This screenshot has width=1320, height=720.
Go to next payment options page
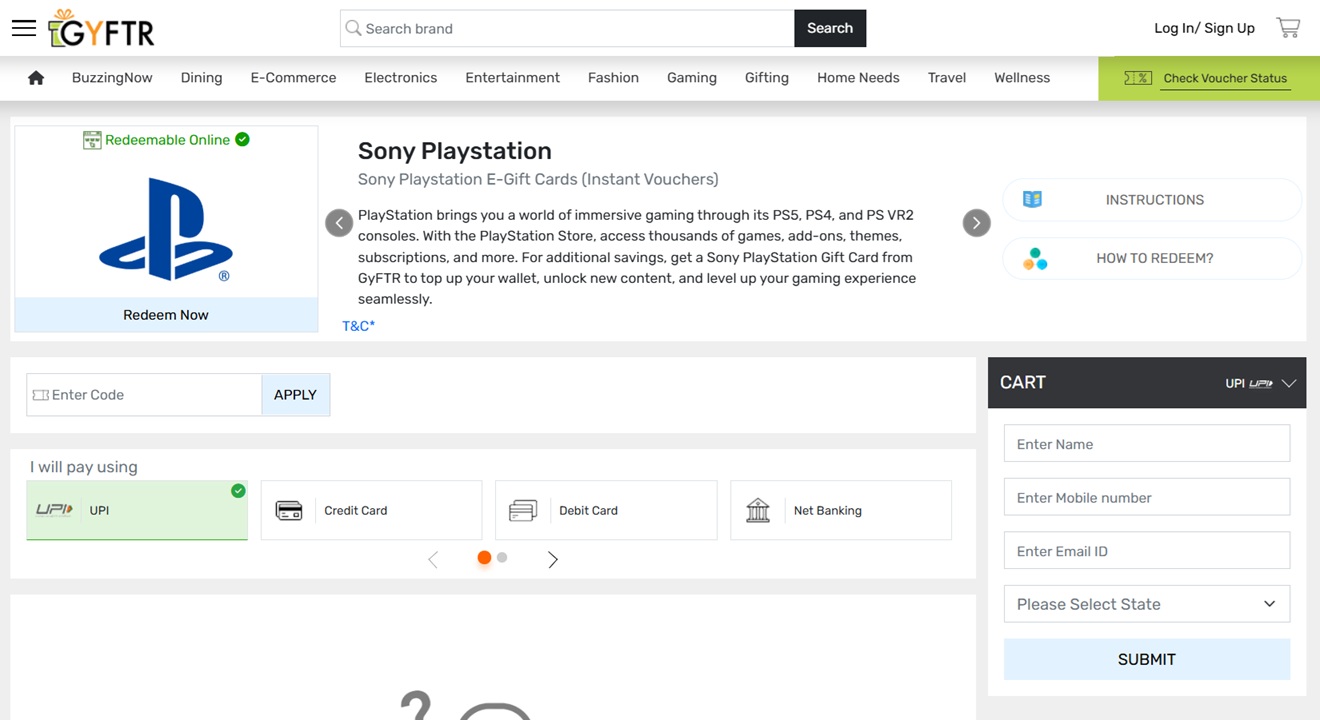553,560
